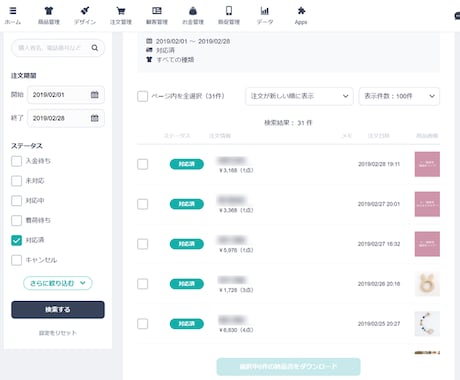Click the date text 2019/02/27 16:32
Image resolution: width=460 pixels, height=380 pixels.
(x=379, y=244)
